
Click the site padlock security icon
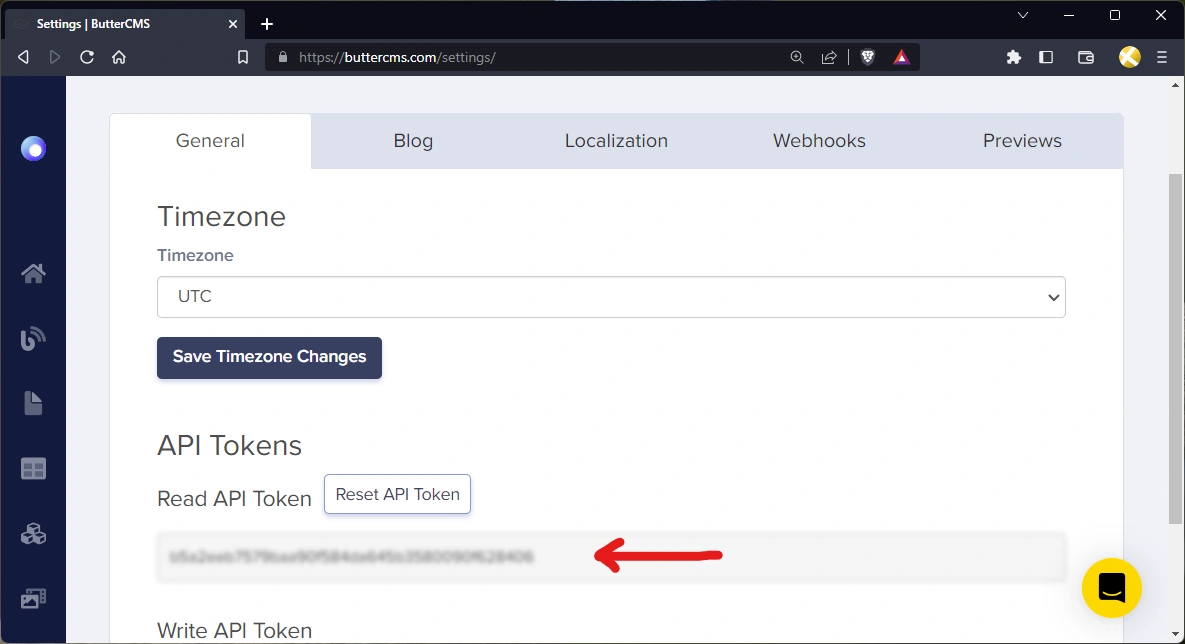point(283,57)
